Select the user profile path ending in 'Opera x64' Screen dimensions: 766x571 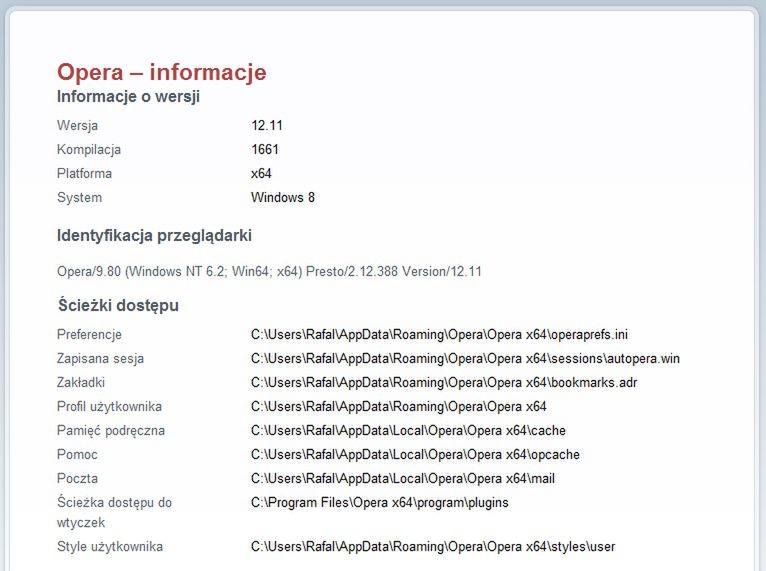(x=399, y=406)
